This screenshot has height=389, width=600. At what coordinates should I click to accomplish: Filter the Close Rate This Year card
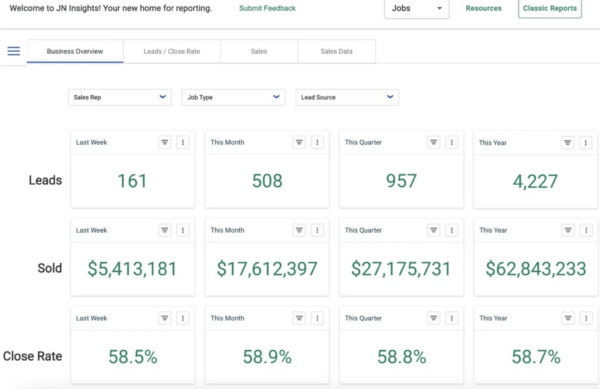click(x=568, y=318)
